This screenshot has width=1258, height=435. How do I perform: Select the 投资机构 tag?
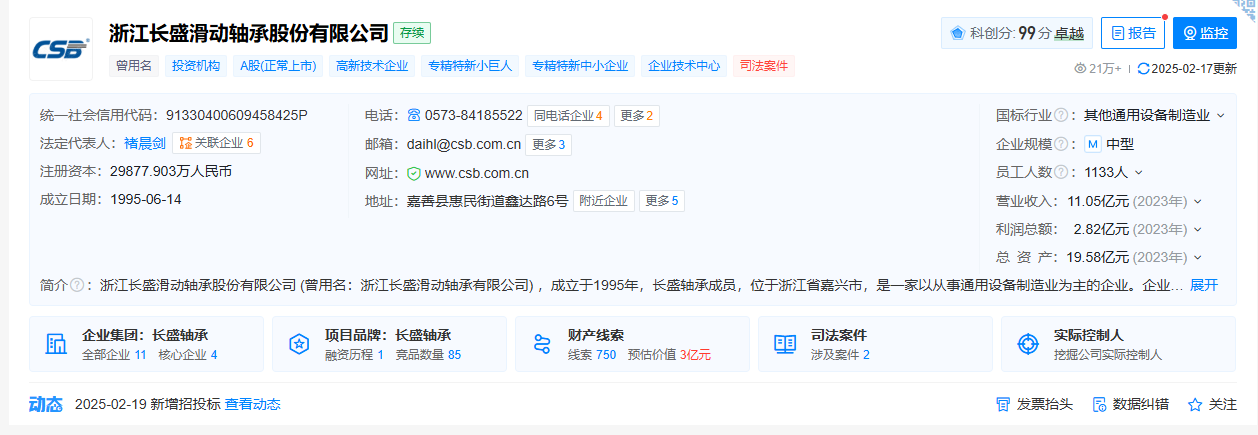coord(196,66)
